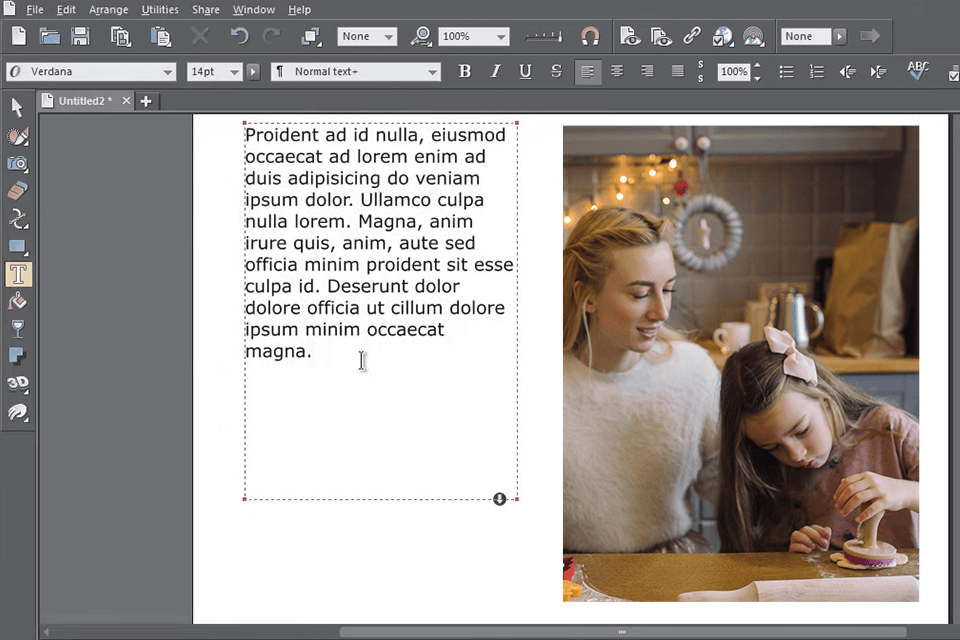Toggle Italic formatting
This screenshot has width=960, height=640.
tap(495, 72)
